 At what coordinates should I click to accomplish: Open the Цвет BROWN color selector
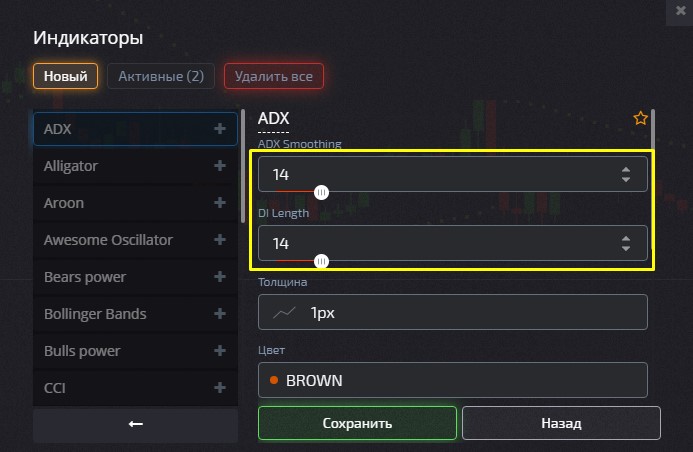pos(453,380)
